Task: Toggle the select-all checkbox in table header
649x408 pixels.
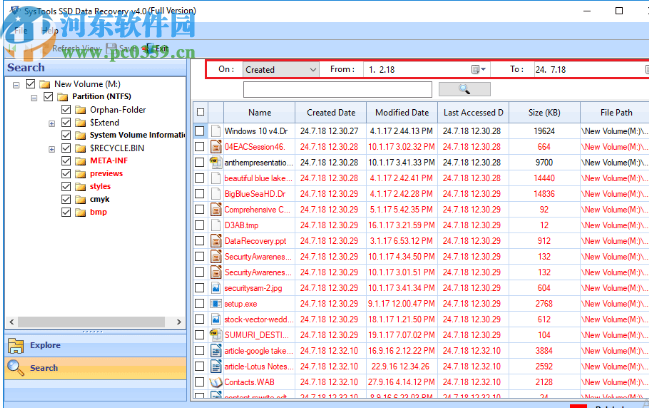Action: tap(200, 112)
